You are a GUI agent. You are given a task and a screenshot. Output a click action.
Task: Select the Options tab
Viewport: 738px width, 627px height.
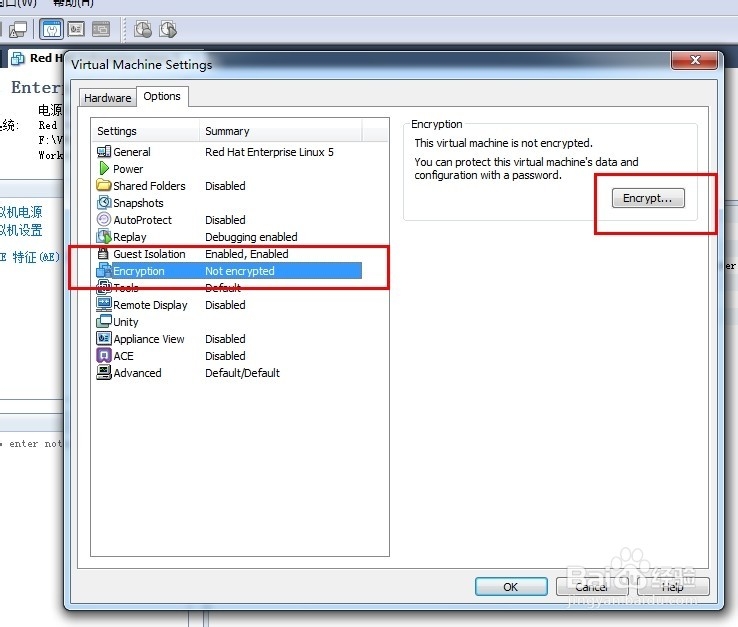(x=162, y=96)
